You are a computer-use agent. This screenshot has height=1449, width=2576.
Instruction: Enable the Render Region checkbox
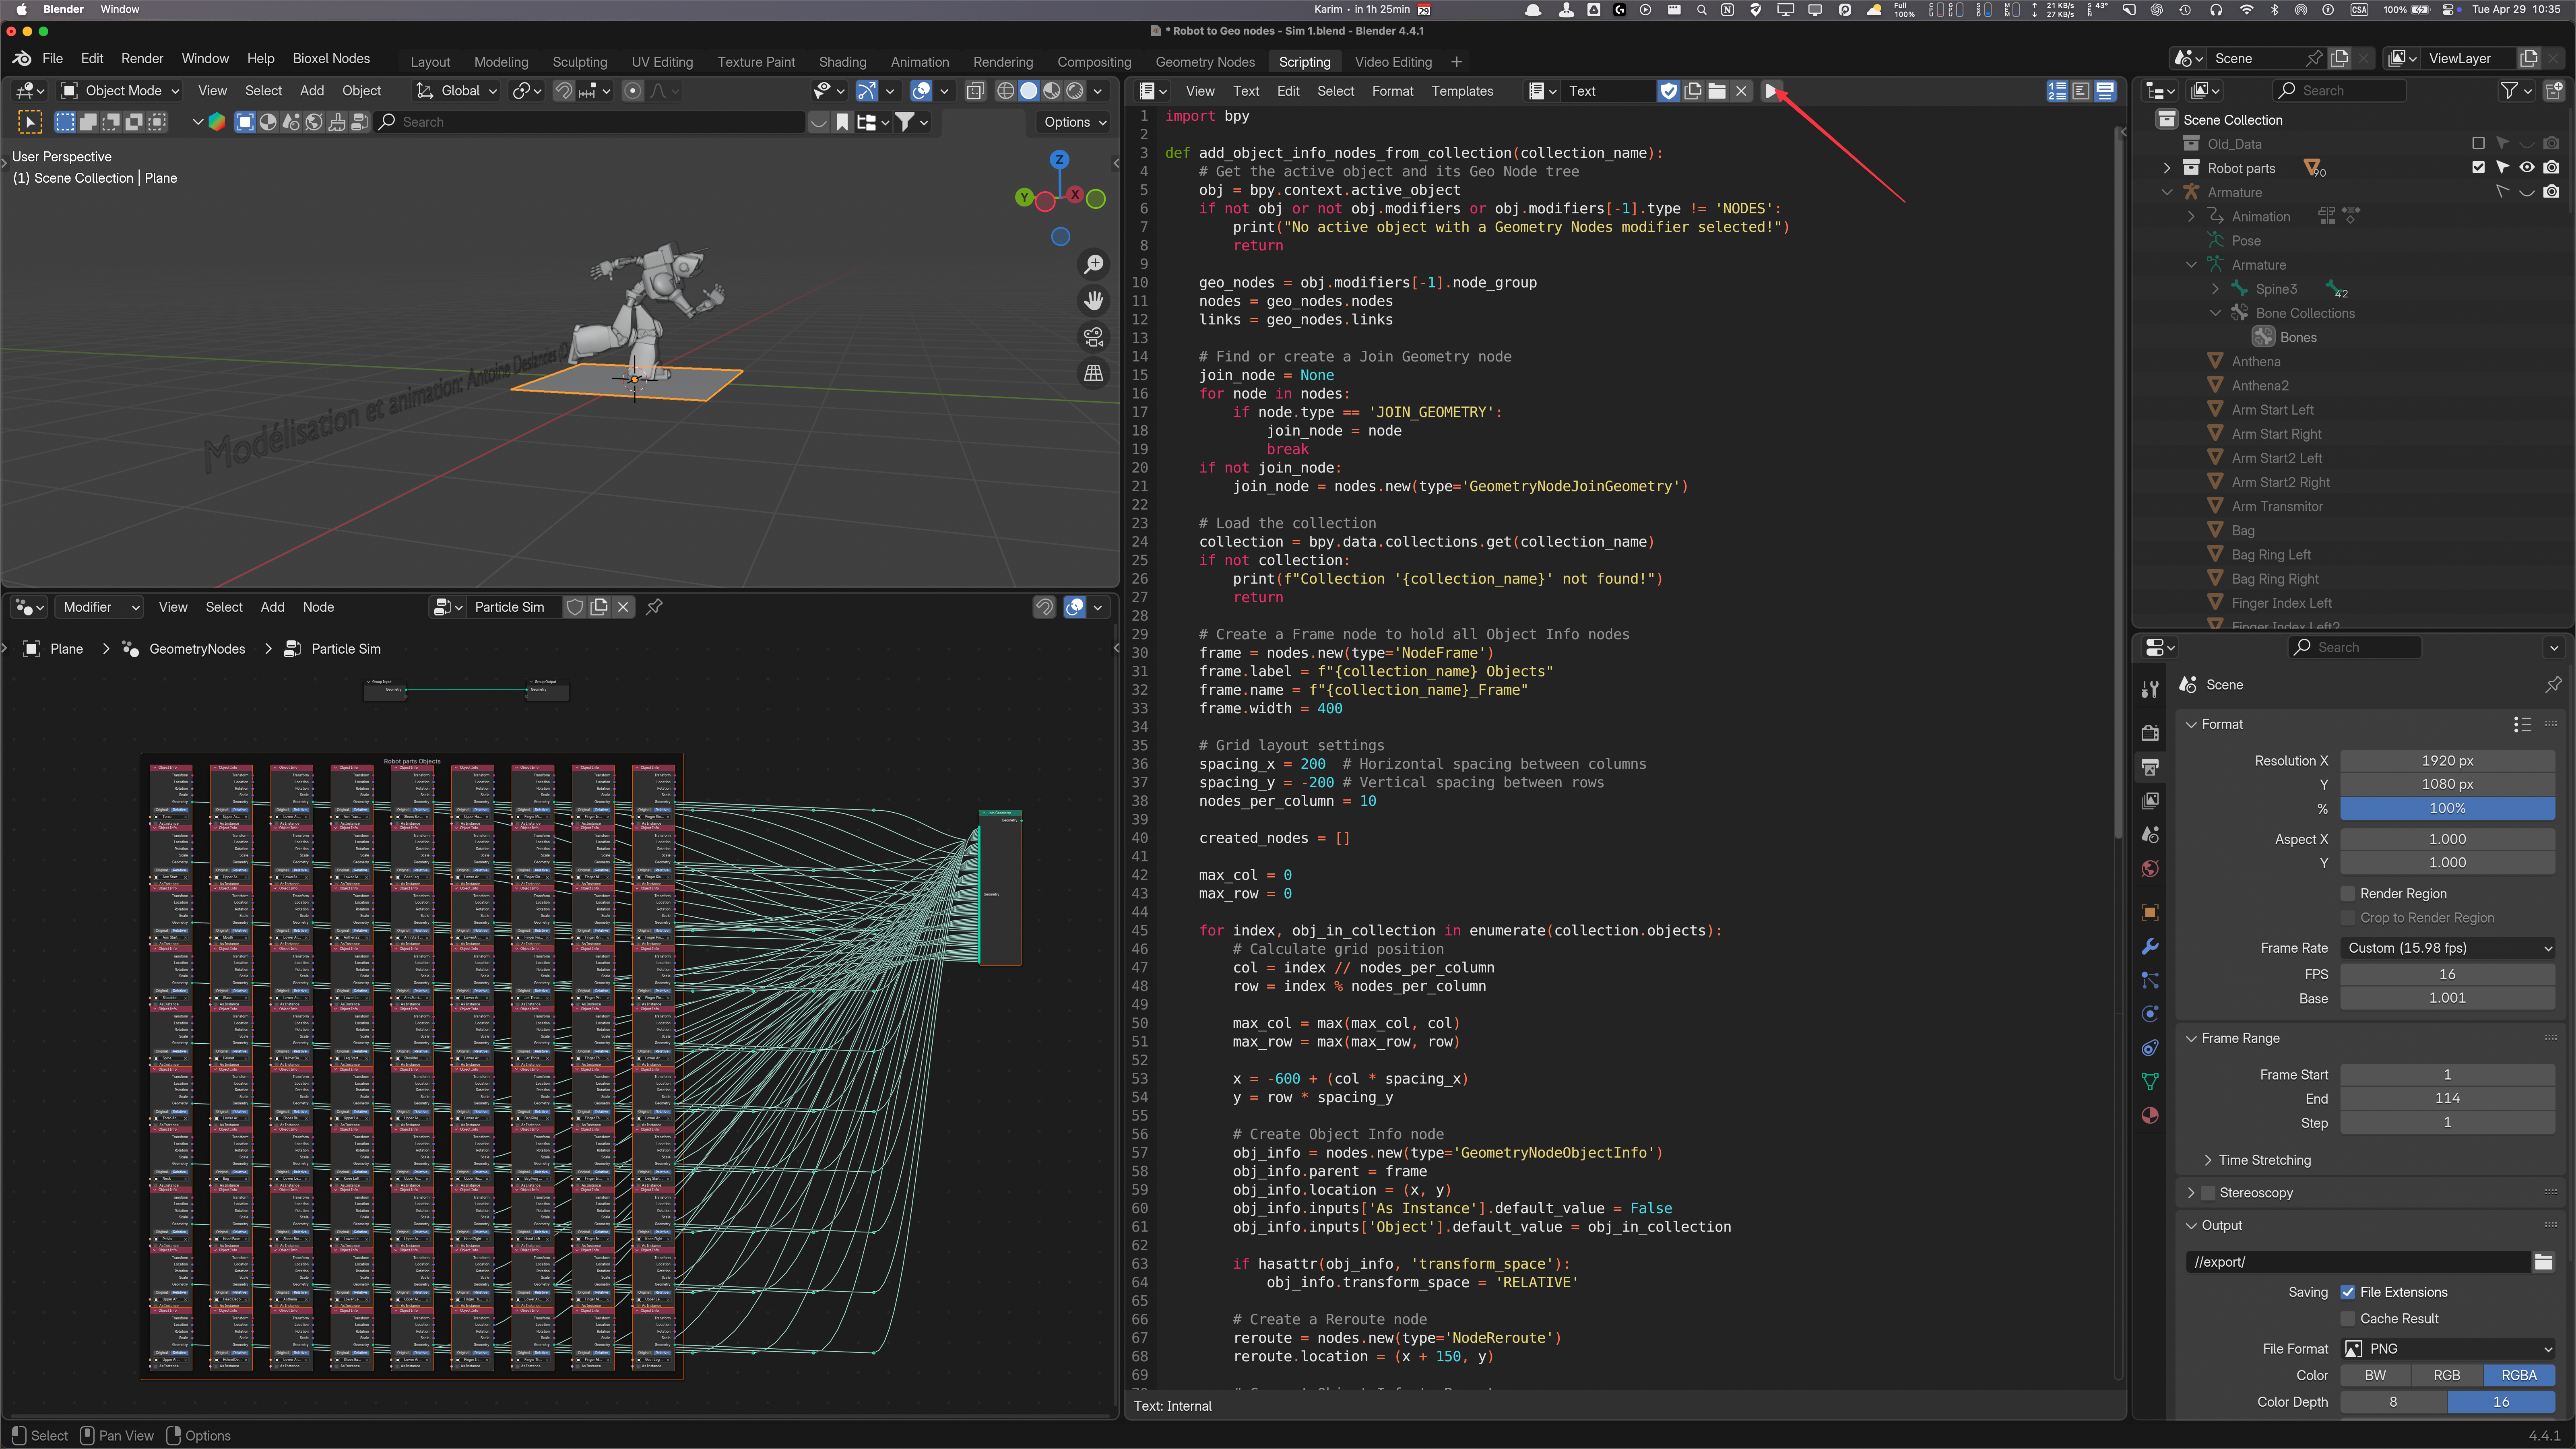coord(2348,894)
